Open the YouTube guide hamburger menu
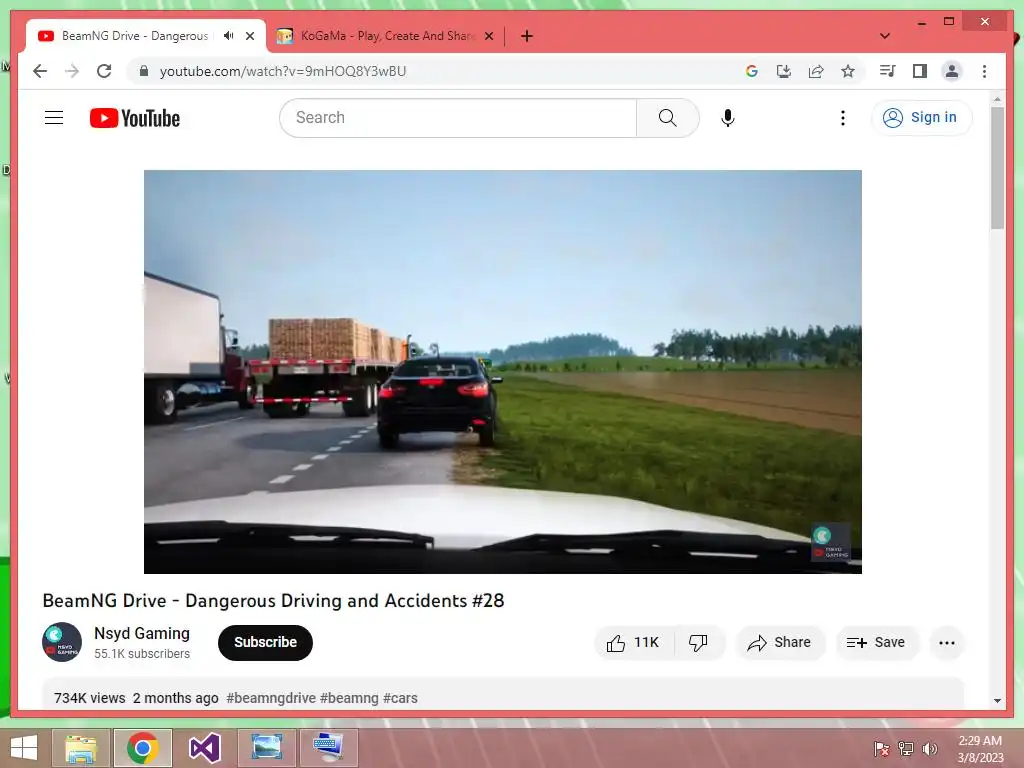Image resolution: width=1024 pixels, height=768 pixels. pos(54,118)
